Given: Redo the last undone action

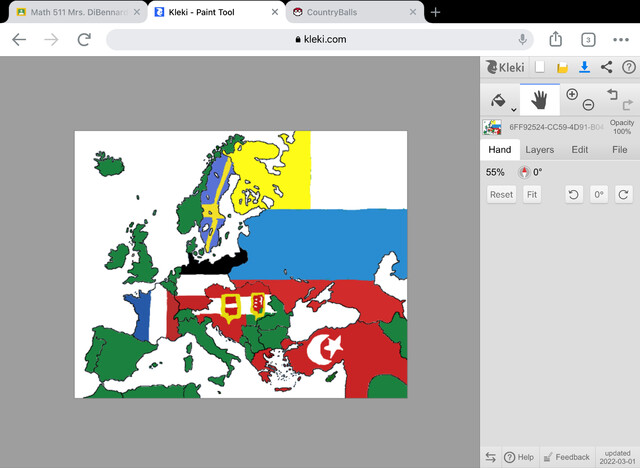Looking at the screenshot, I should tap(627, 105).
